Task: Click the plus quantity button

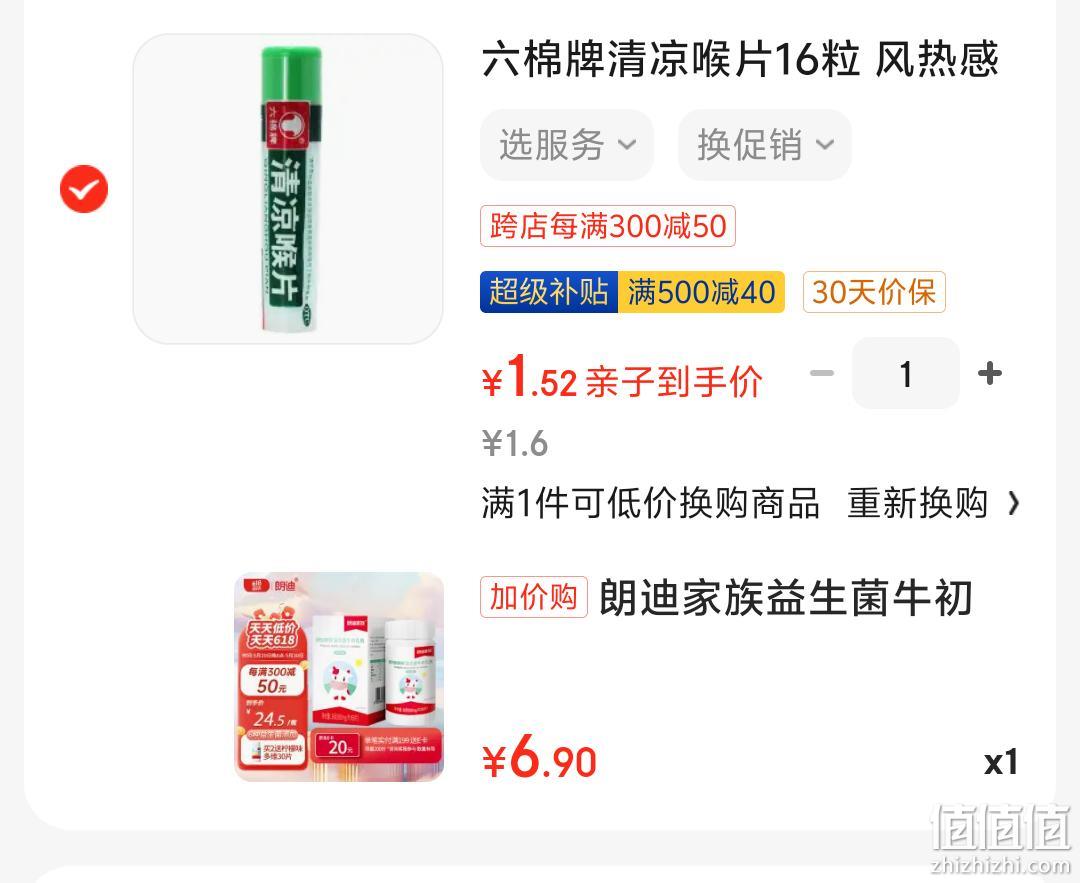Action: click(990, 374)
